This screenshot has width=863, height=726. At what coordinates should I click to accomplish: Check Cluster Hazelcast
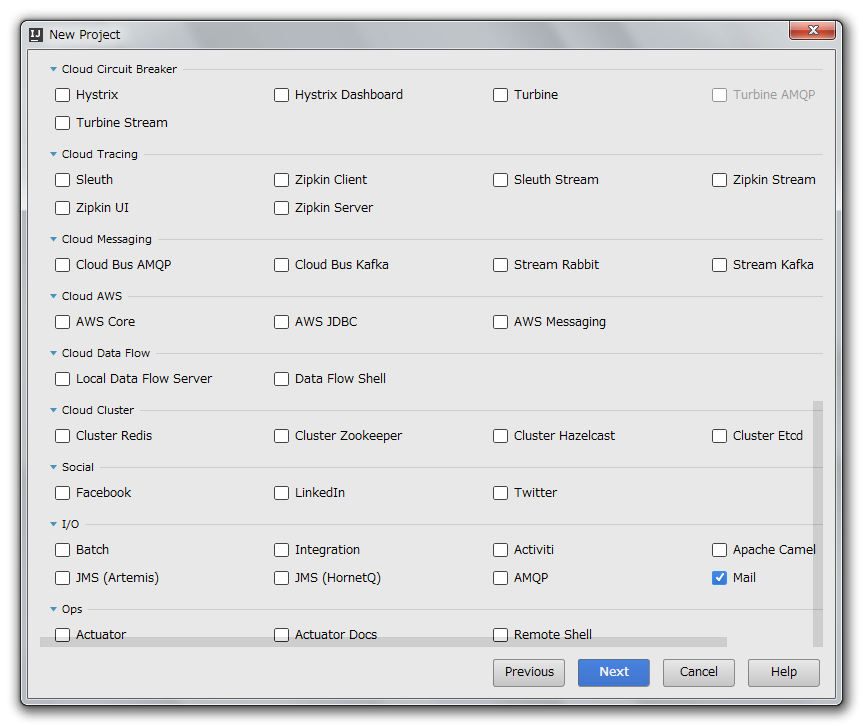click(x=500, y=436)
